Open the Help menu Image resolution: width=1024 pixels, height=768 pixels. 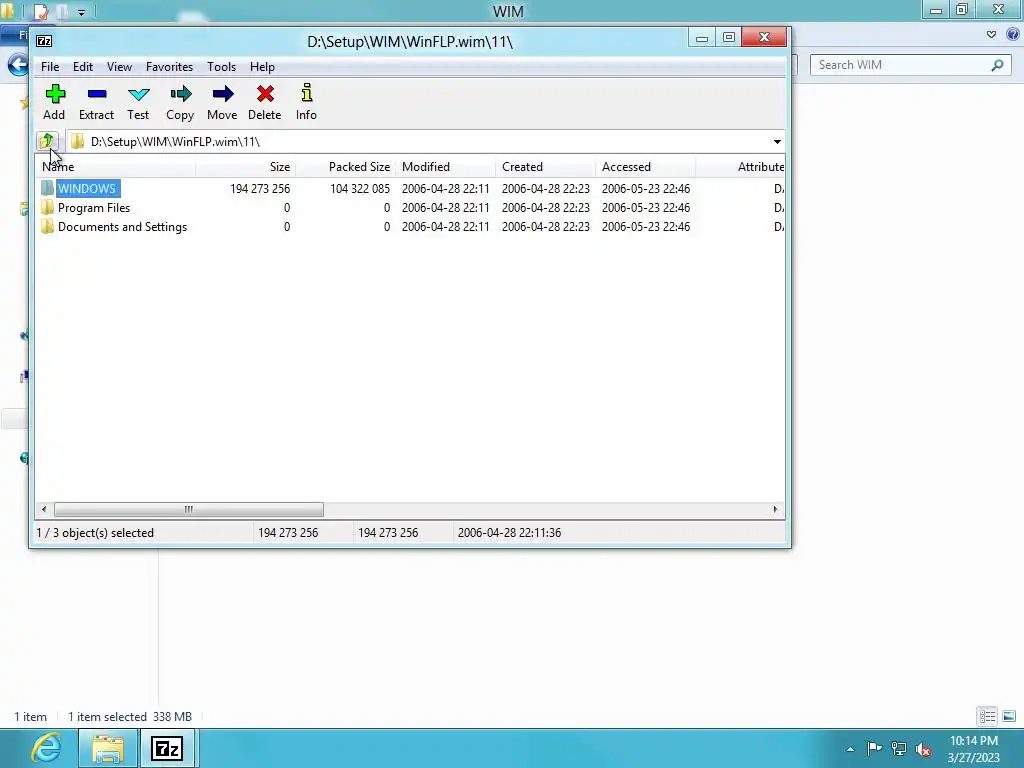click(x=262, y=67)
